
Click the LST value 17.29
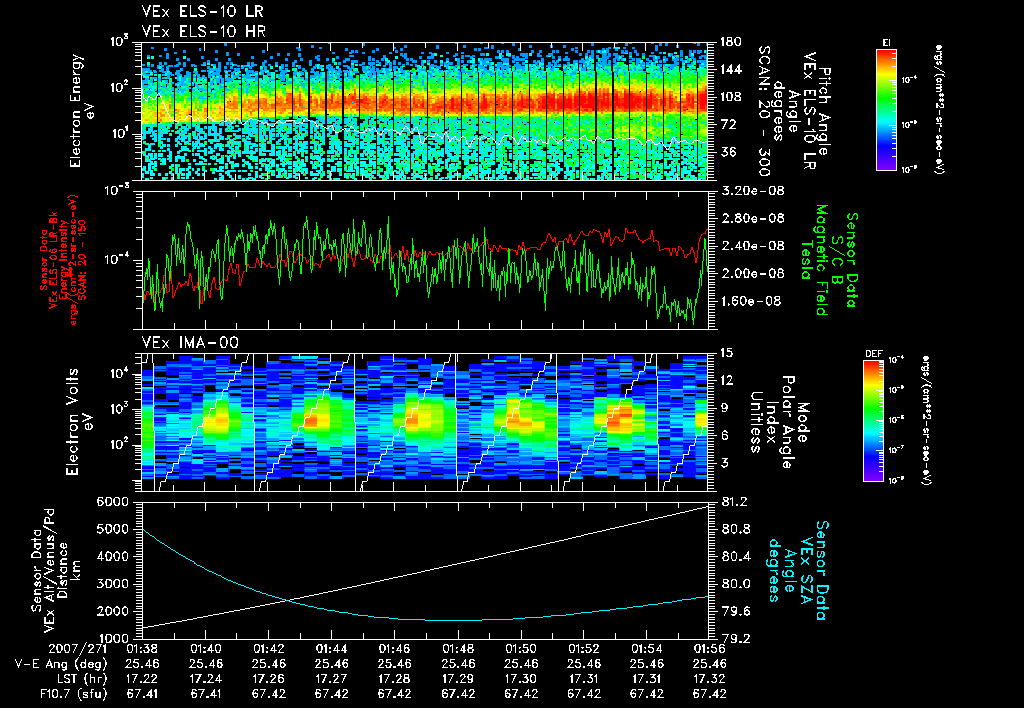click(458, 679)
